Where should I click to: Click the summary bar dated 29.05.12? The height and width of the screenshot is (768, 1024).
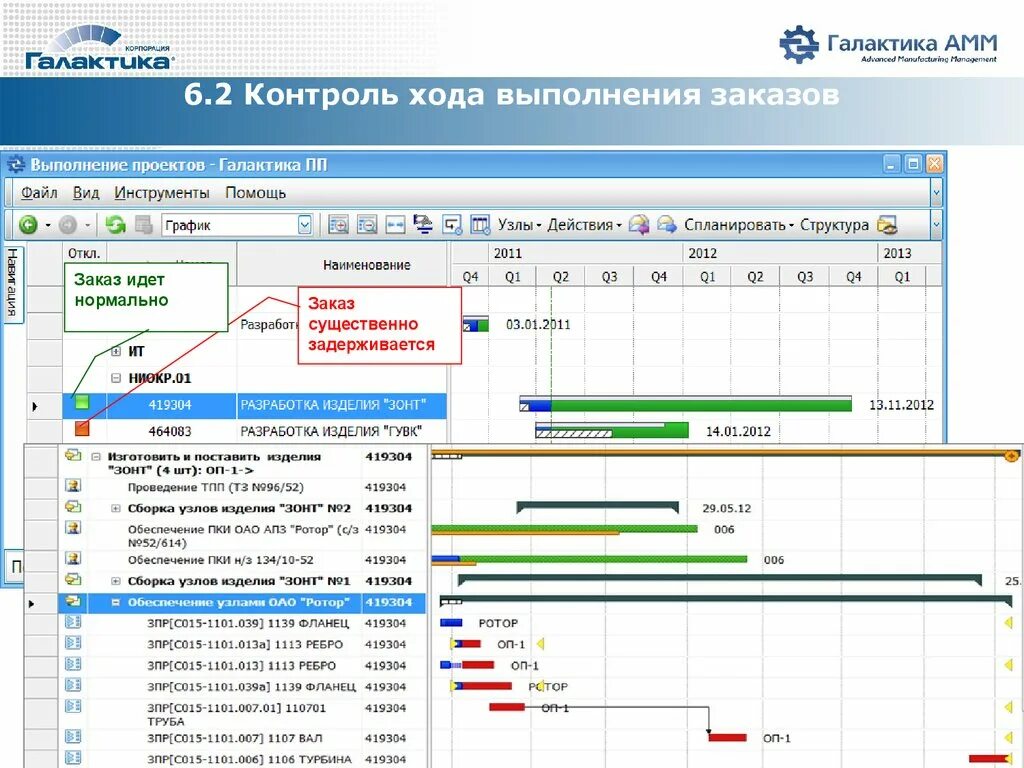[598, 507]
